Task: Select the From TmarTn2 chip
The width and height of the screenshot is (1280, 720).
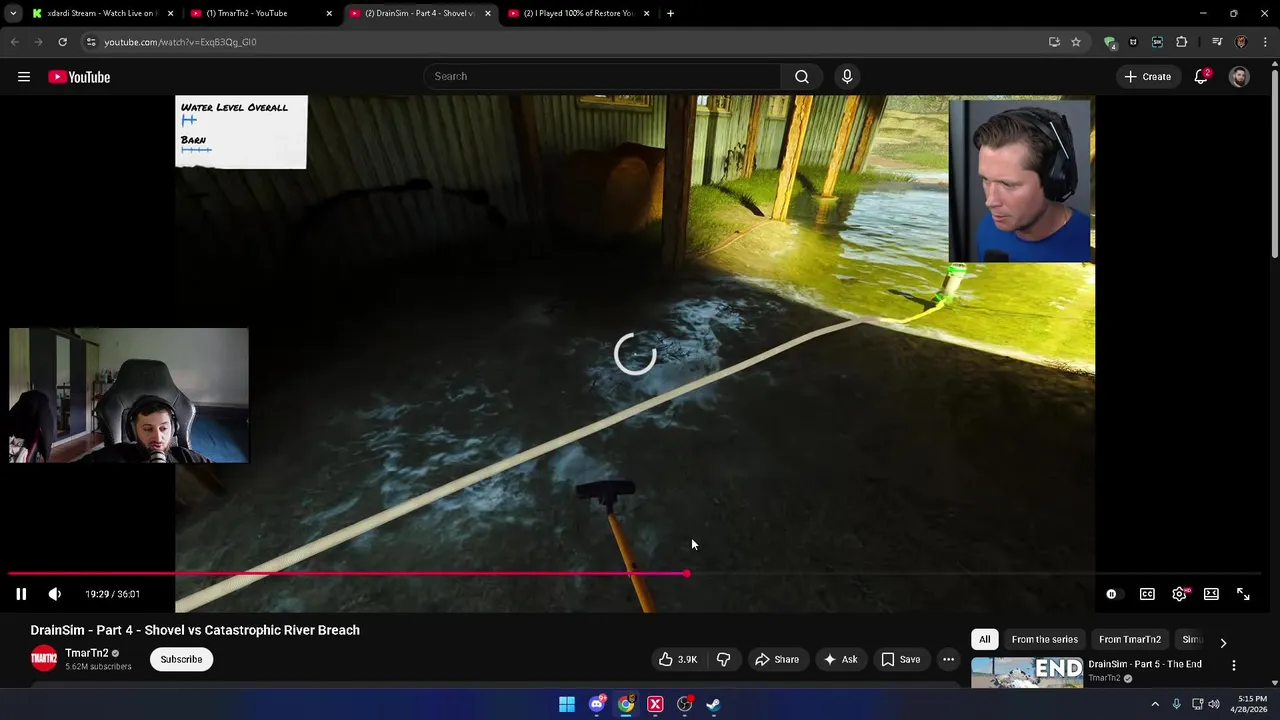Action: point(1130,640)
